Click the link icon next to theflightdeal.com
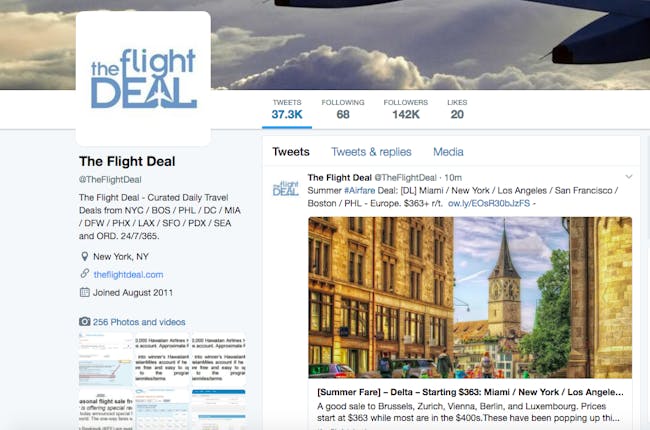Image resolution: width=650 pixels, height=430 pixels. [85, 274]
